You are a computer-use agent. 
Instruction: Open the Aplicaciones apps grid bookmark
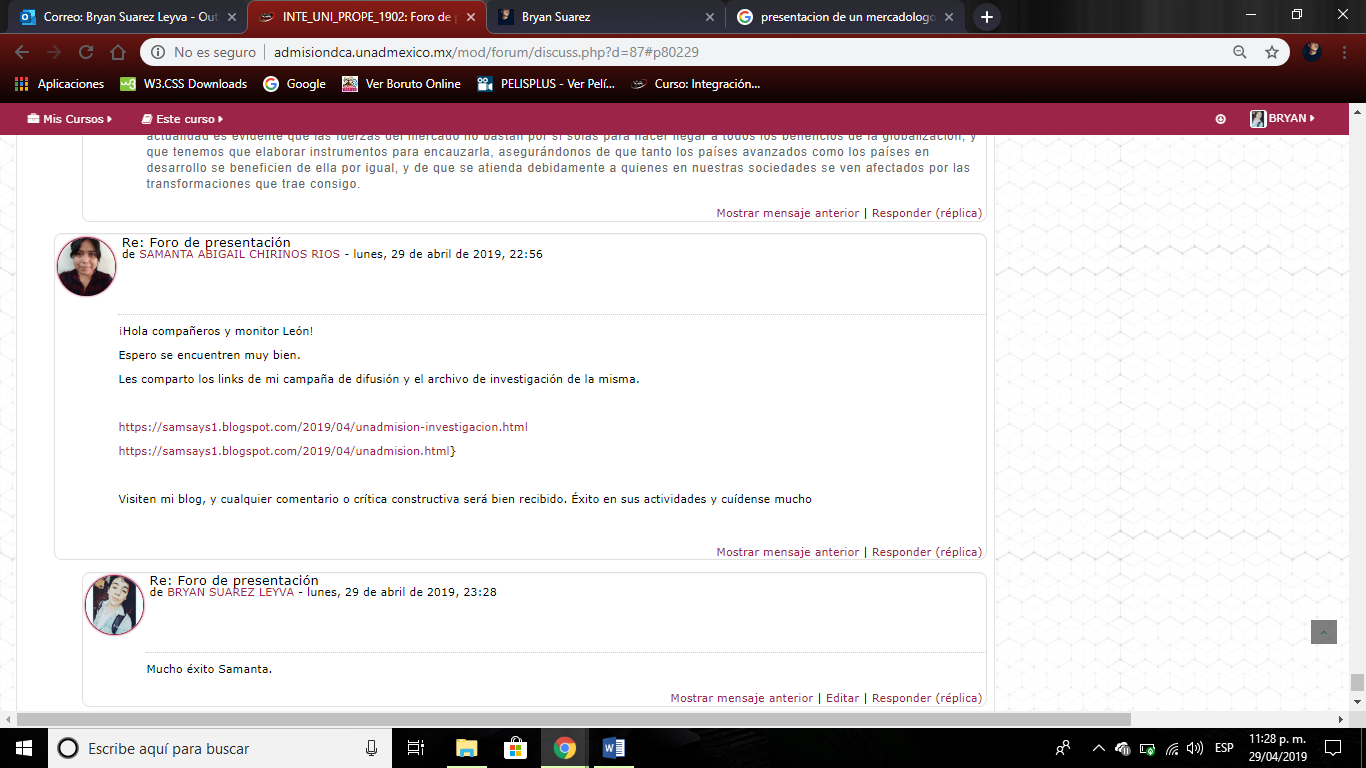click(59, 84)
